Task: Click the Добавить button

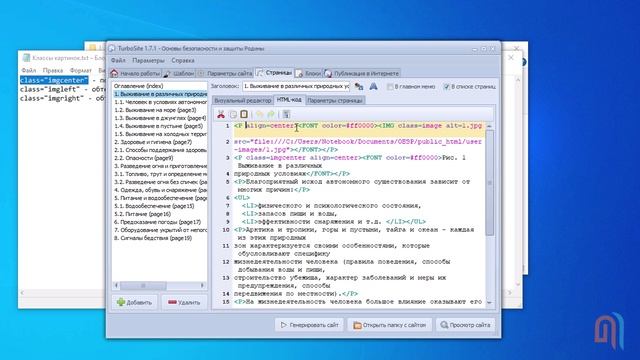Action: tap(134, 302)
